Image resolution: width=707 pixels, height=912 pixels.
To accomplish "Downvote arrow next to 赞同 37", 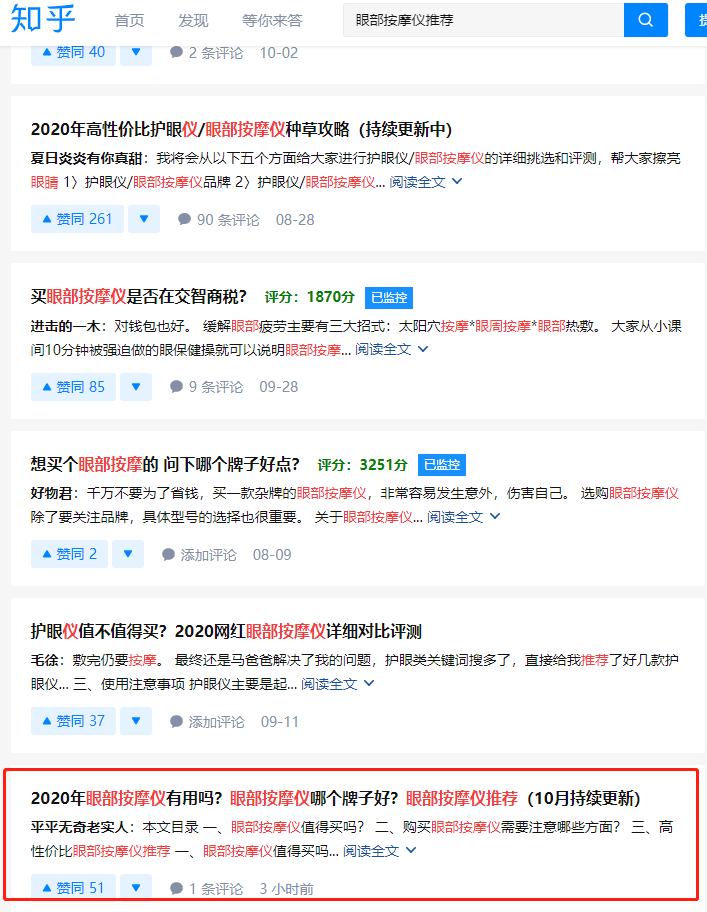I will coord(136,721).
